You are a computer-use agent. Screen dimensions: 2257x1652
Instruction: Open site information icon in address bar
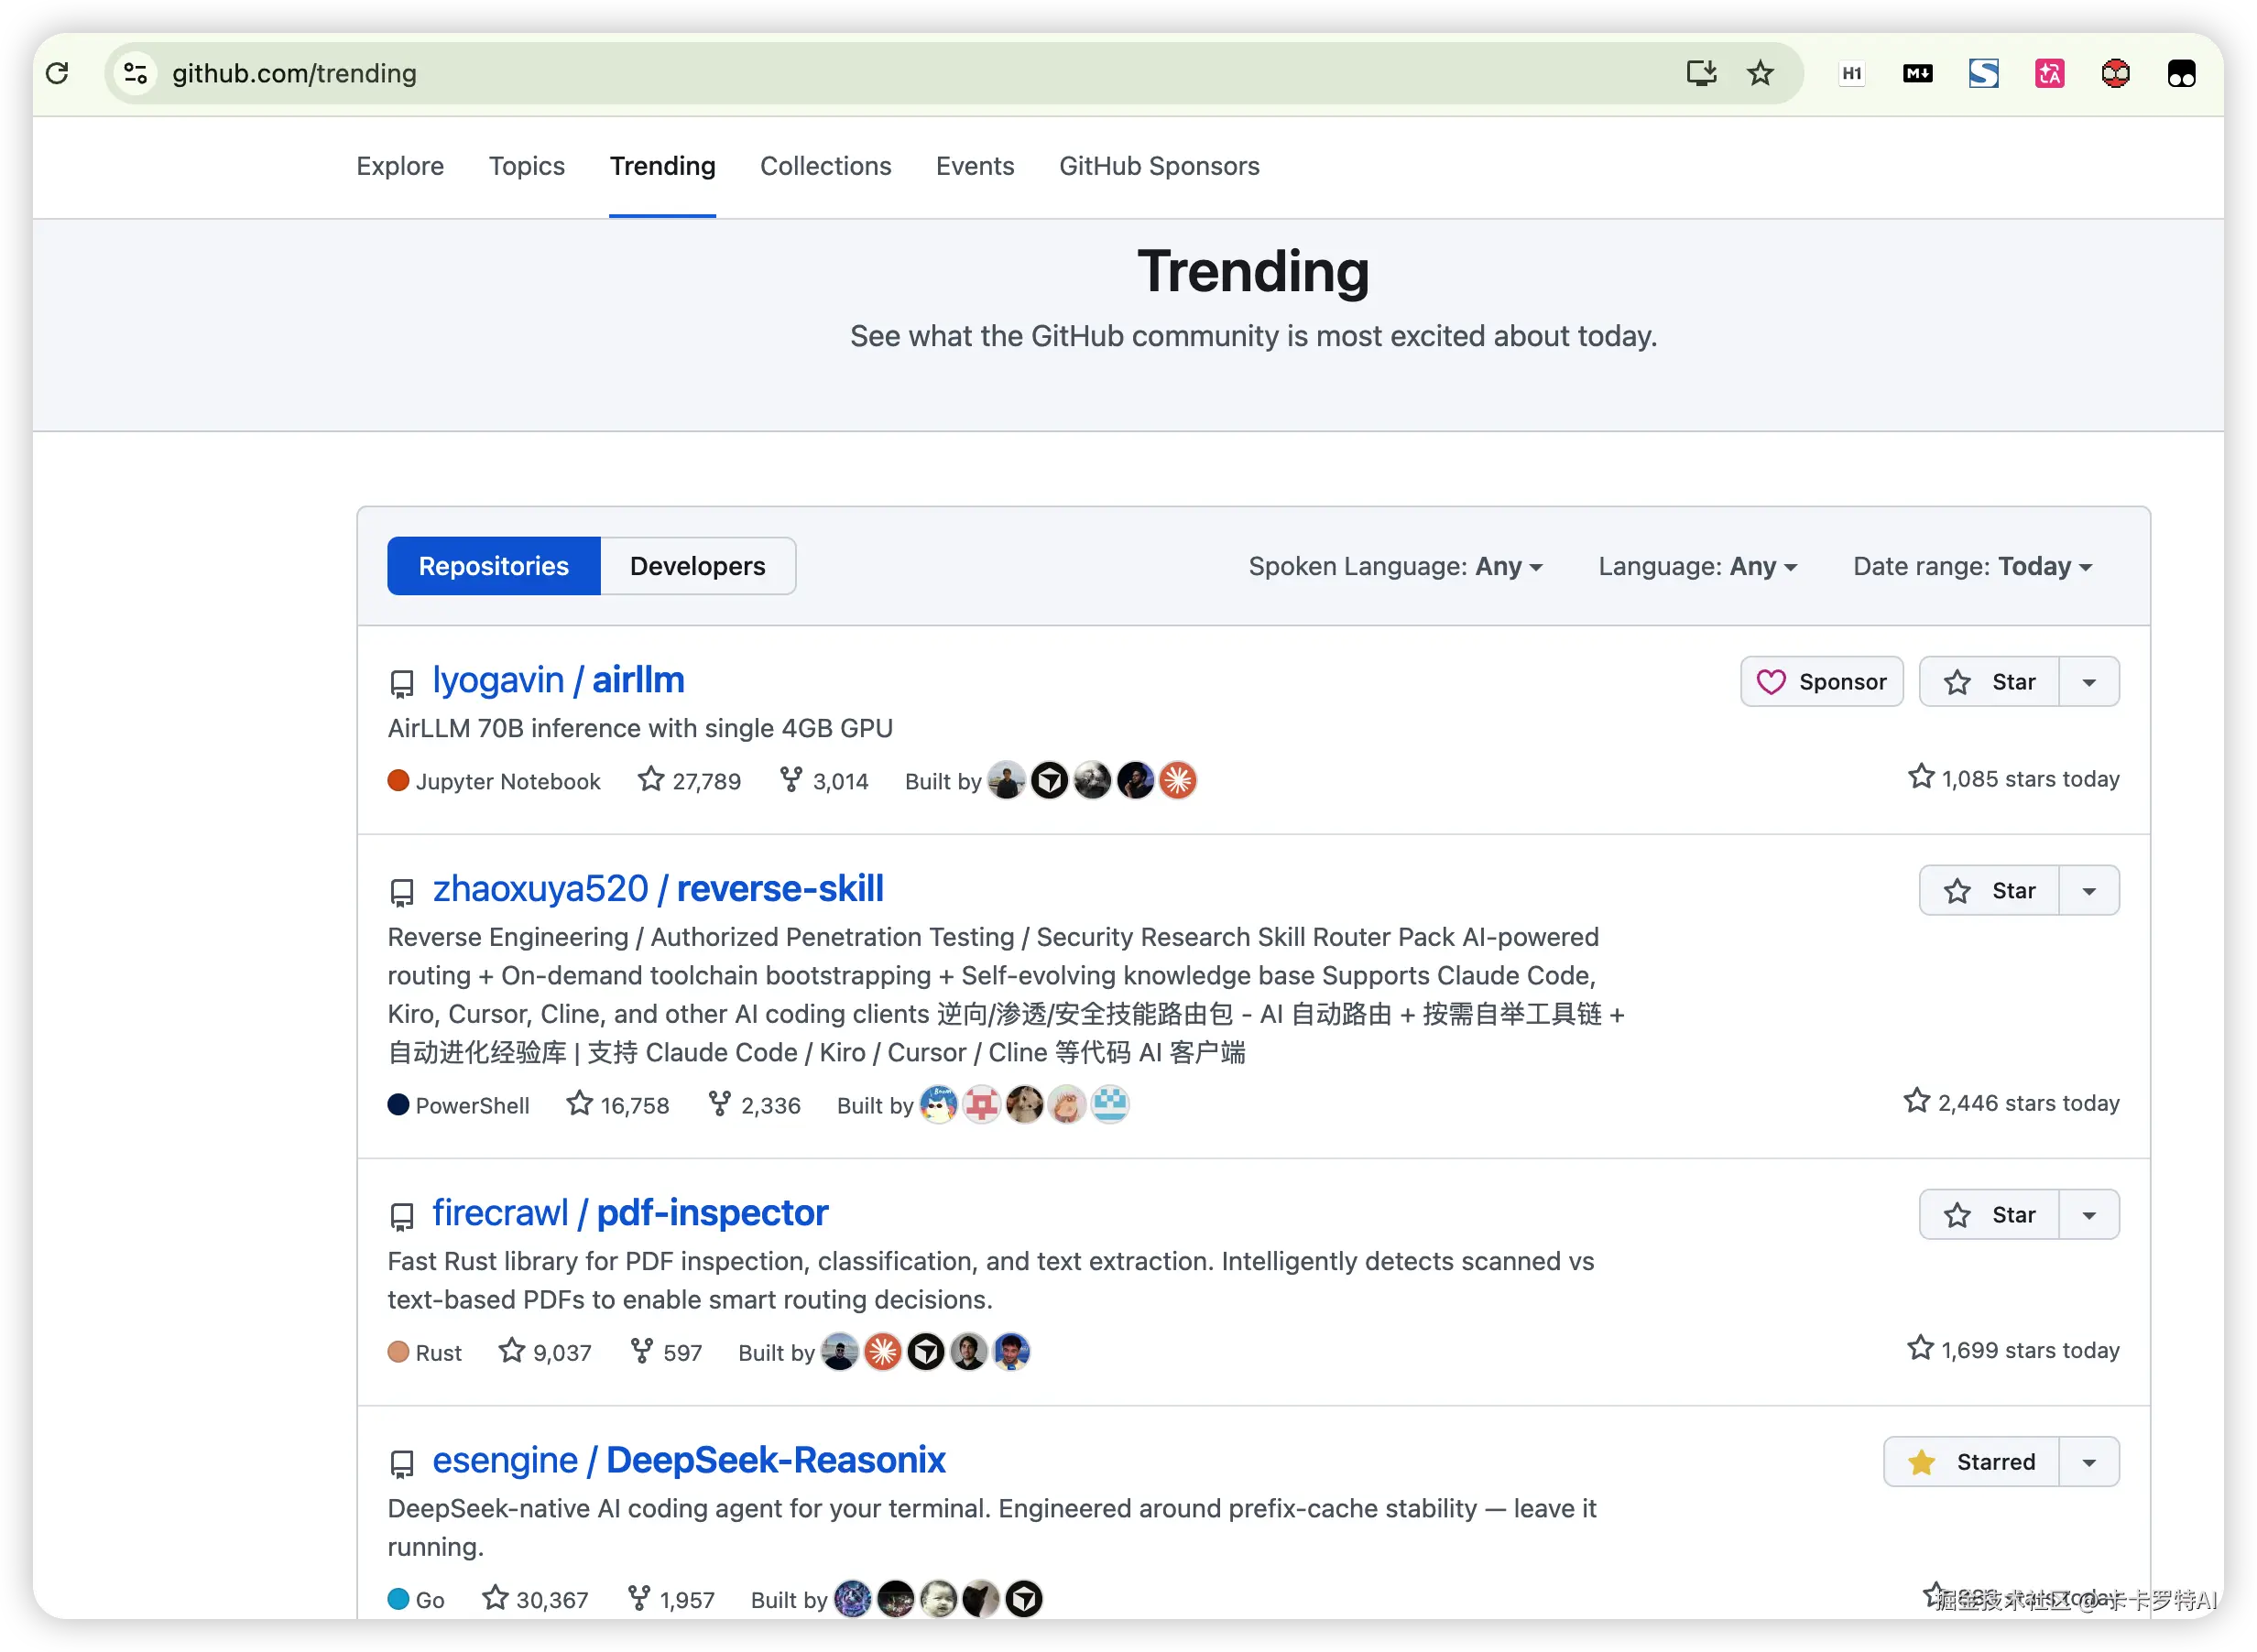[x=136, y=73]
